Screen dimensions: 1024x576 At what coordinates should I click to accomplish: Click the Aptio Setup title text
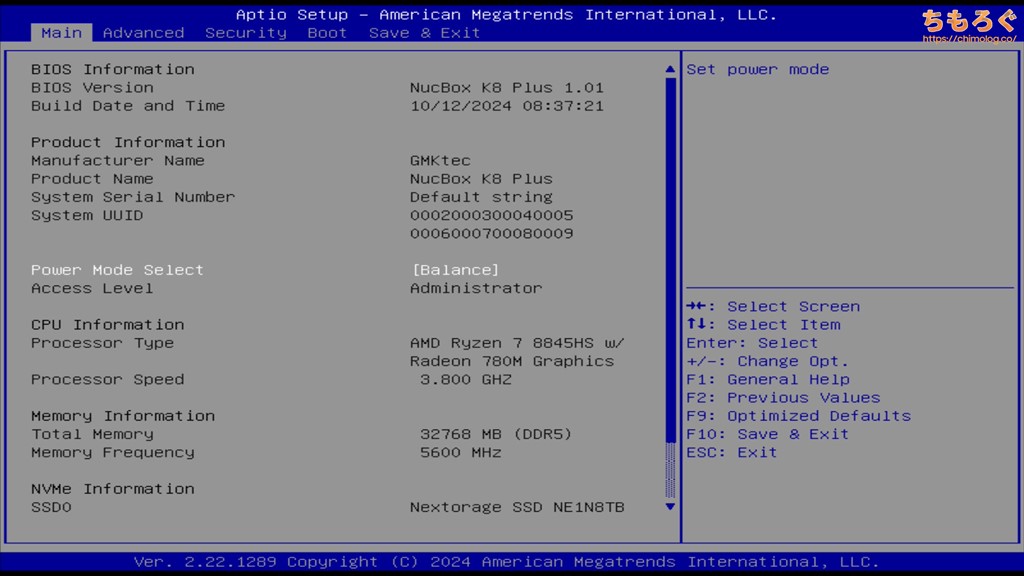pyautogui.click(x=507, y=14)
